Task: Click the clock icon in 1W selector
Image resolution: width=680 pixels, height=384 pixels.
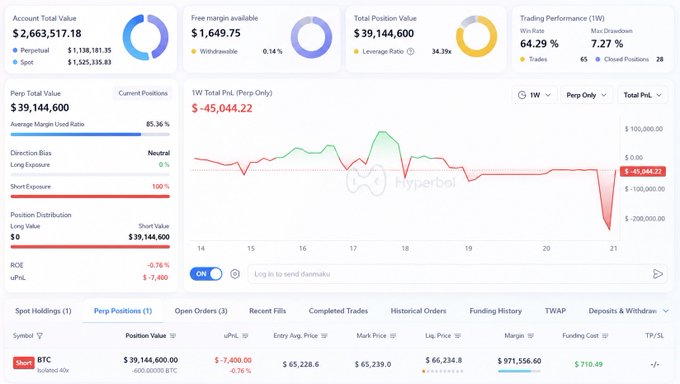Action: [x=522, y=95]
